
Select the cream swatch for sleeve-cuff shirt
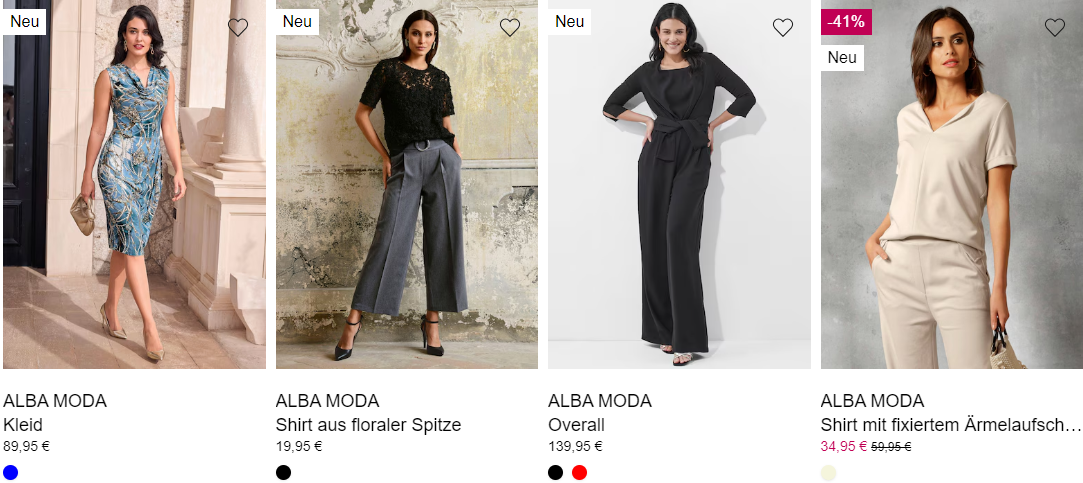pyautogui.click(x=828, y=473)
